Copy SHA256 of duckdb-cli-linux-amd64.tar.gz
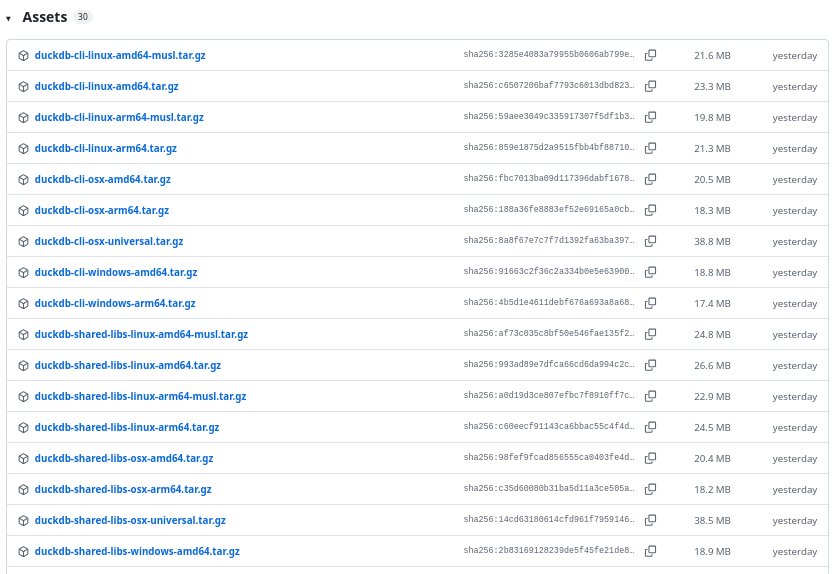Screen dimensions: 837x574 [650, 86]
